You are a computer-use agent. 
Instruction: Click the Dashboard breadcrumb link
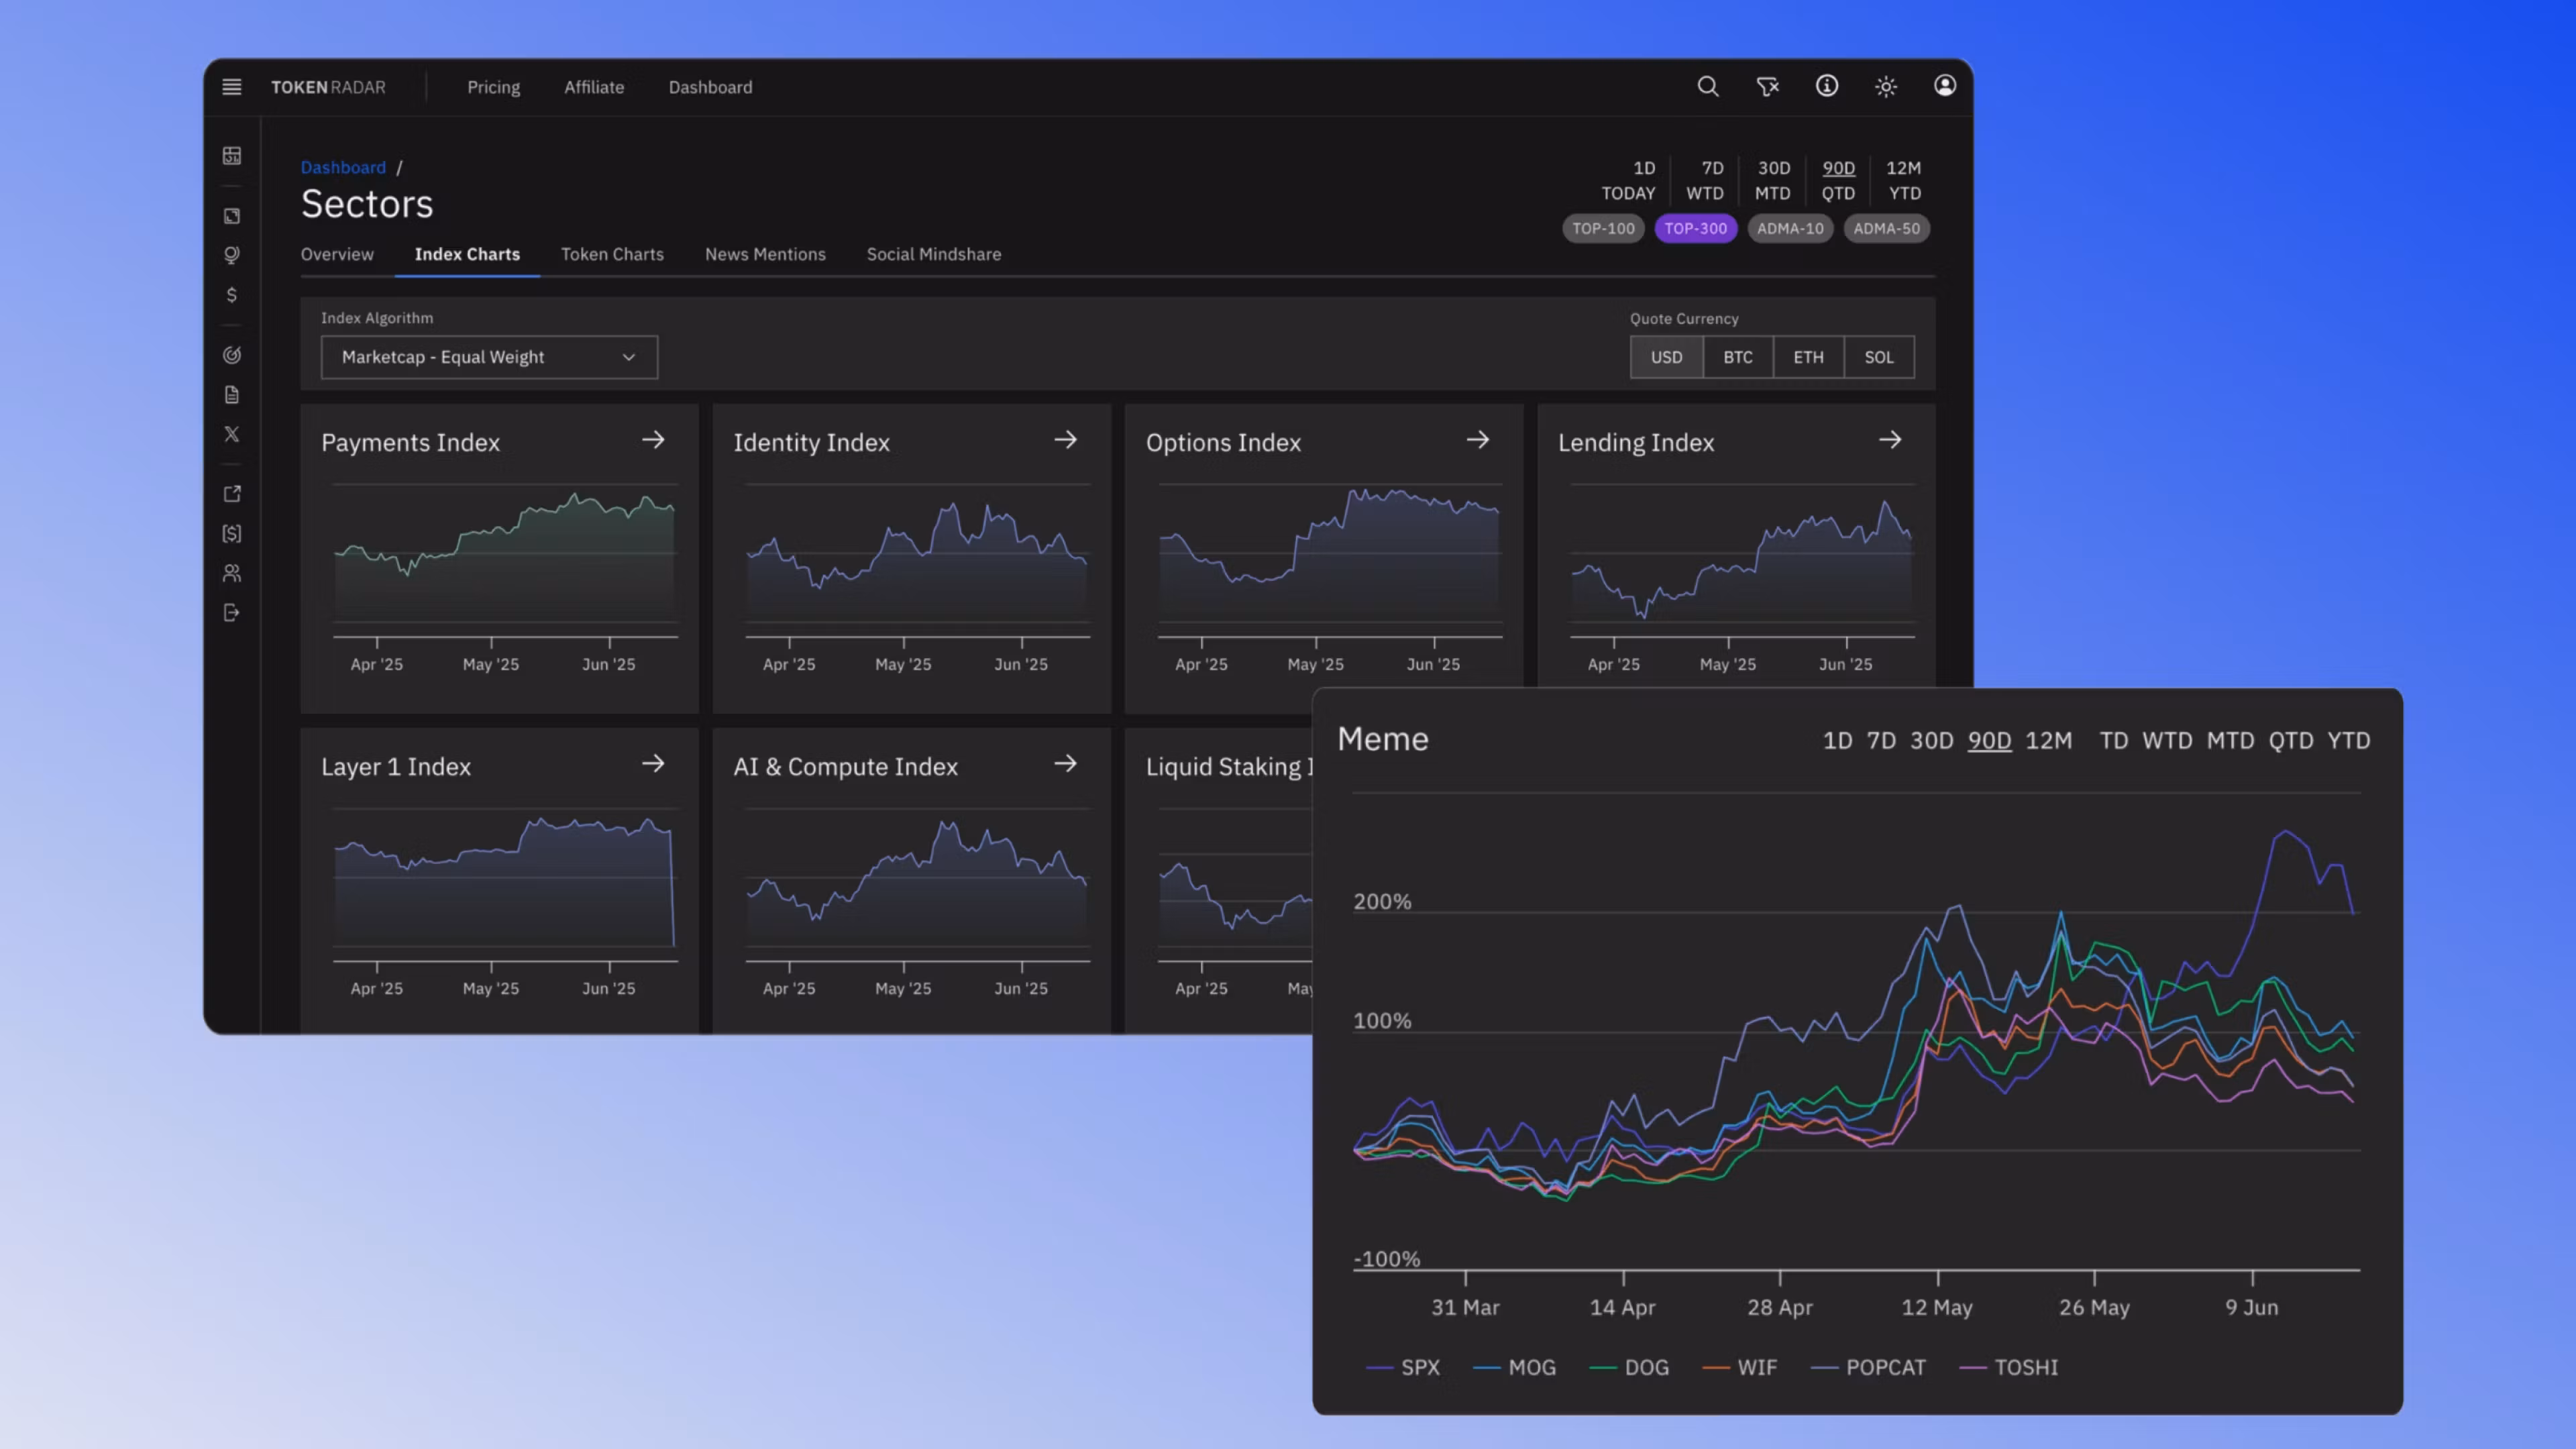click(343, 167)
